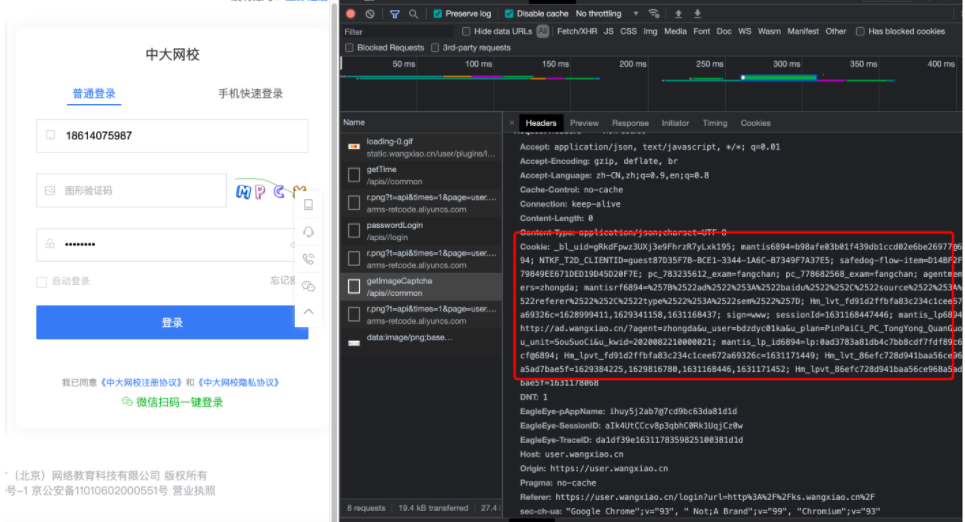The height and width of the screenshot is (522, 965).
Task: Enable Has blocked cookies filter
Action: click(860, 31)
